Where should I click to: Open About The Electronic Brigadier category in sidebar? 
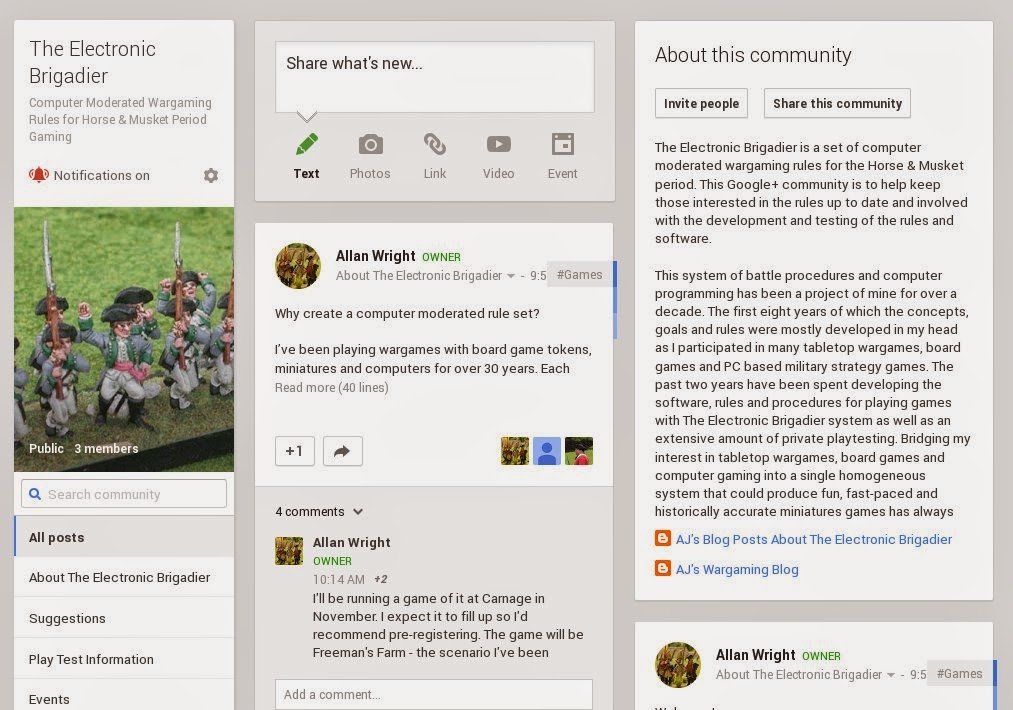[x=124, y=577]
